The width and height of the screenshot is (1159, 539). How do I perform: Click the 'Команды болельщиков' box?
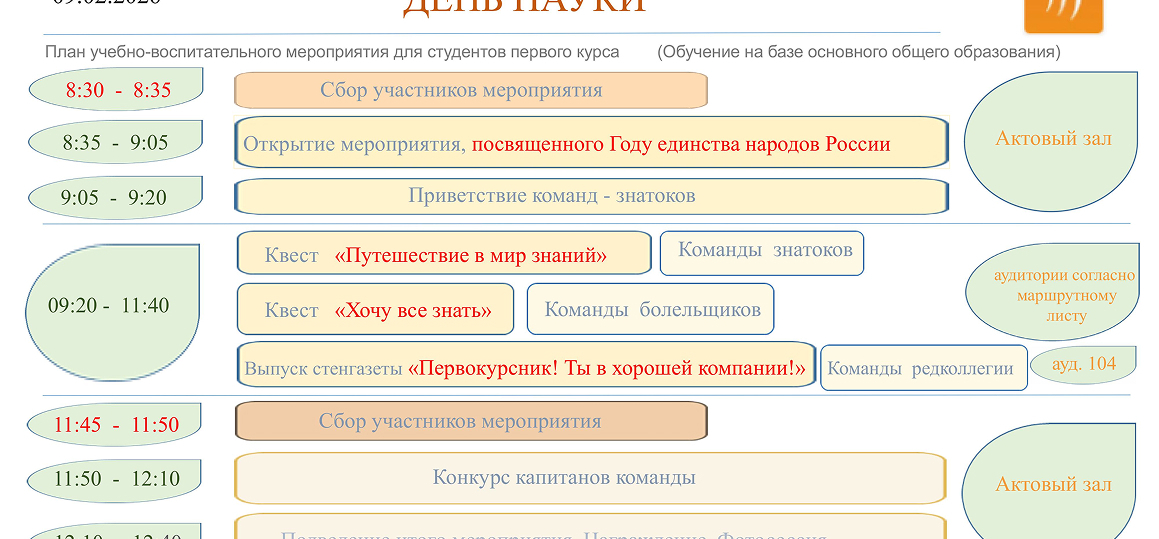650,309
